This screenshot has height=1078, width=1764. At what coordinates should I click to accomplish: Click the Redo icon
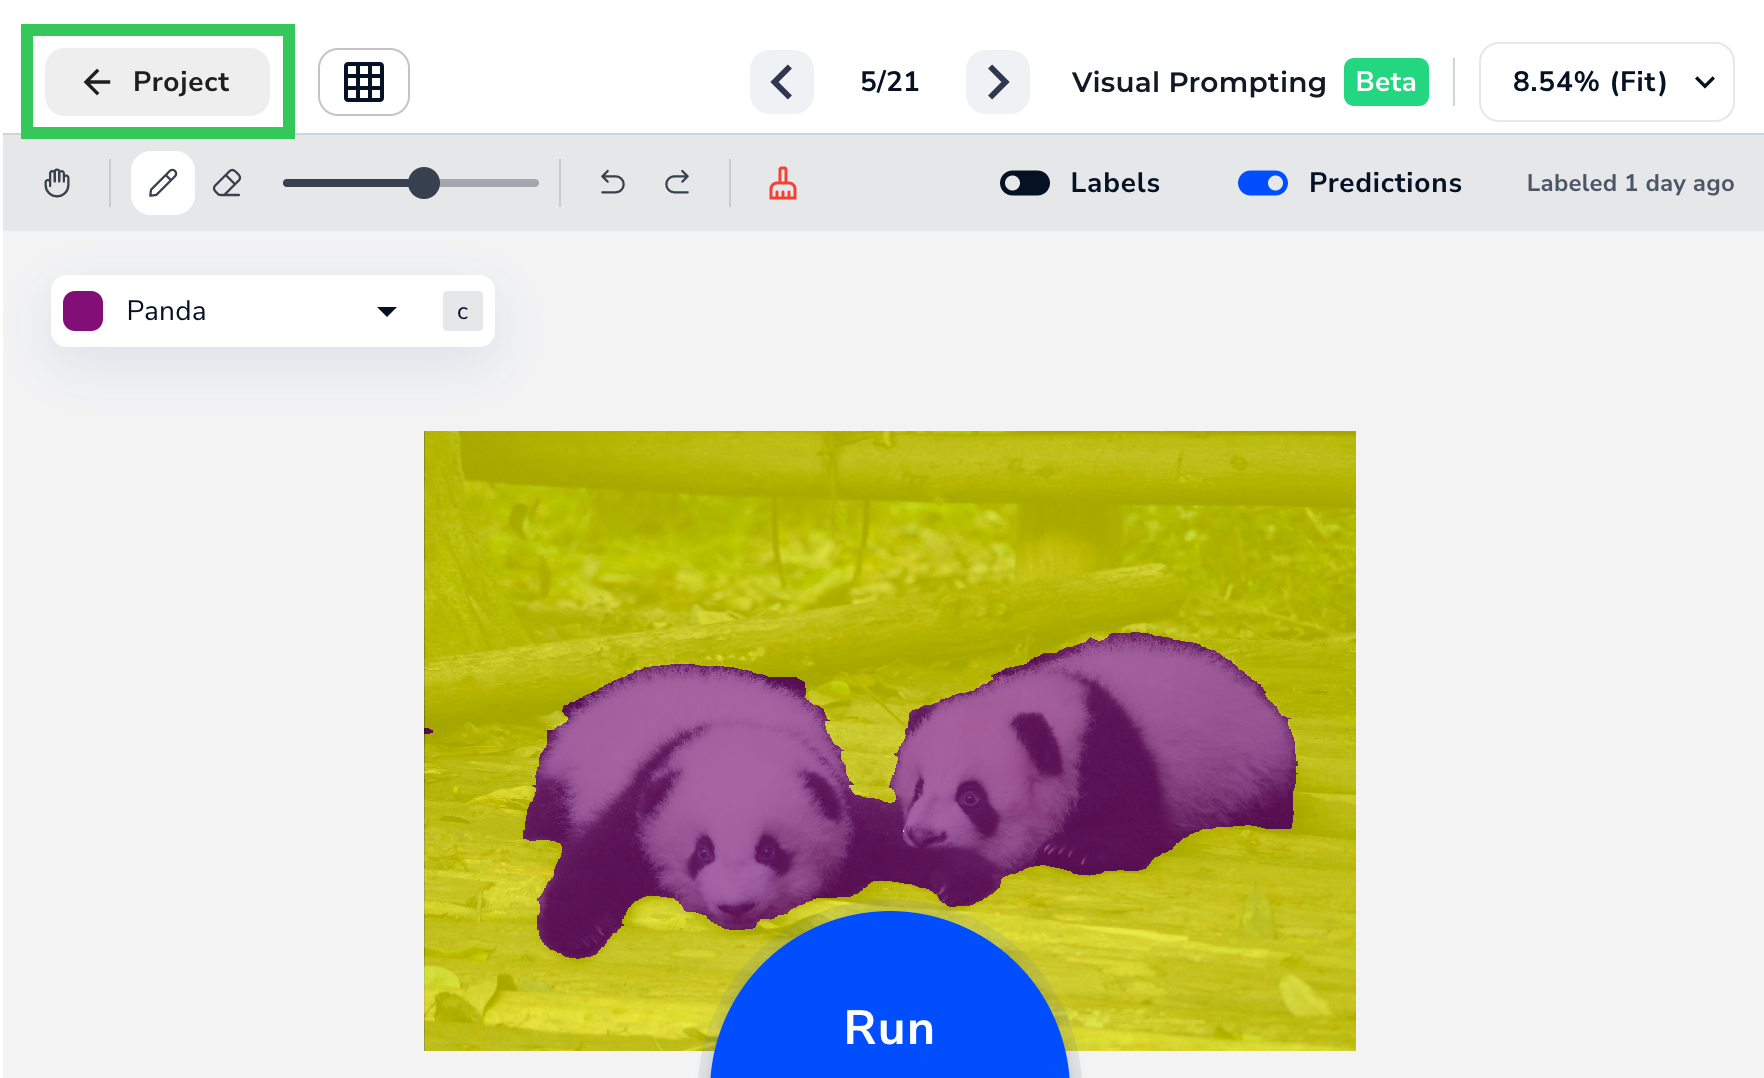tap(677, 183)
